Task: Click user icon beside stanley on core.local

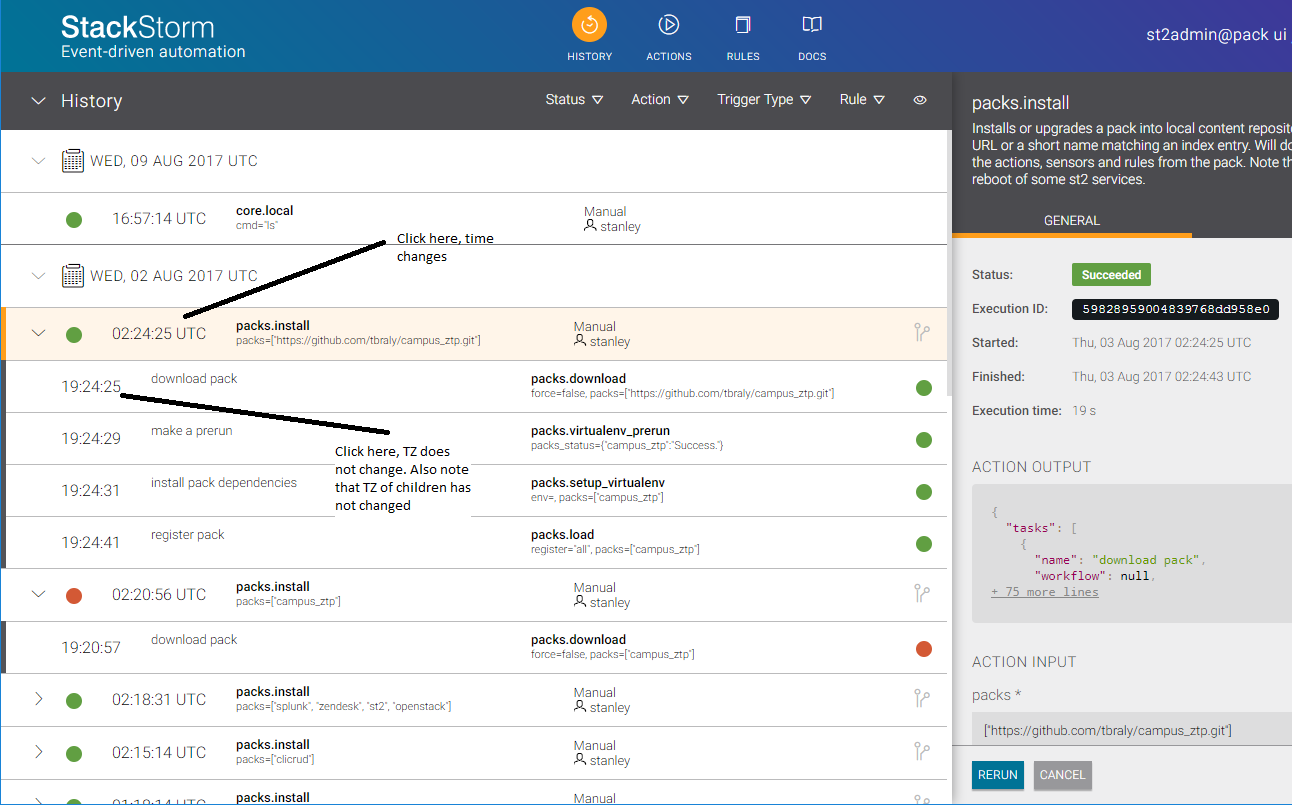Action: (590, 227)
